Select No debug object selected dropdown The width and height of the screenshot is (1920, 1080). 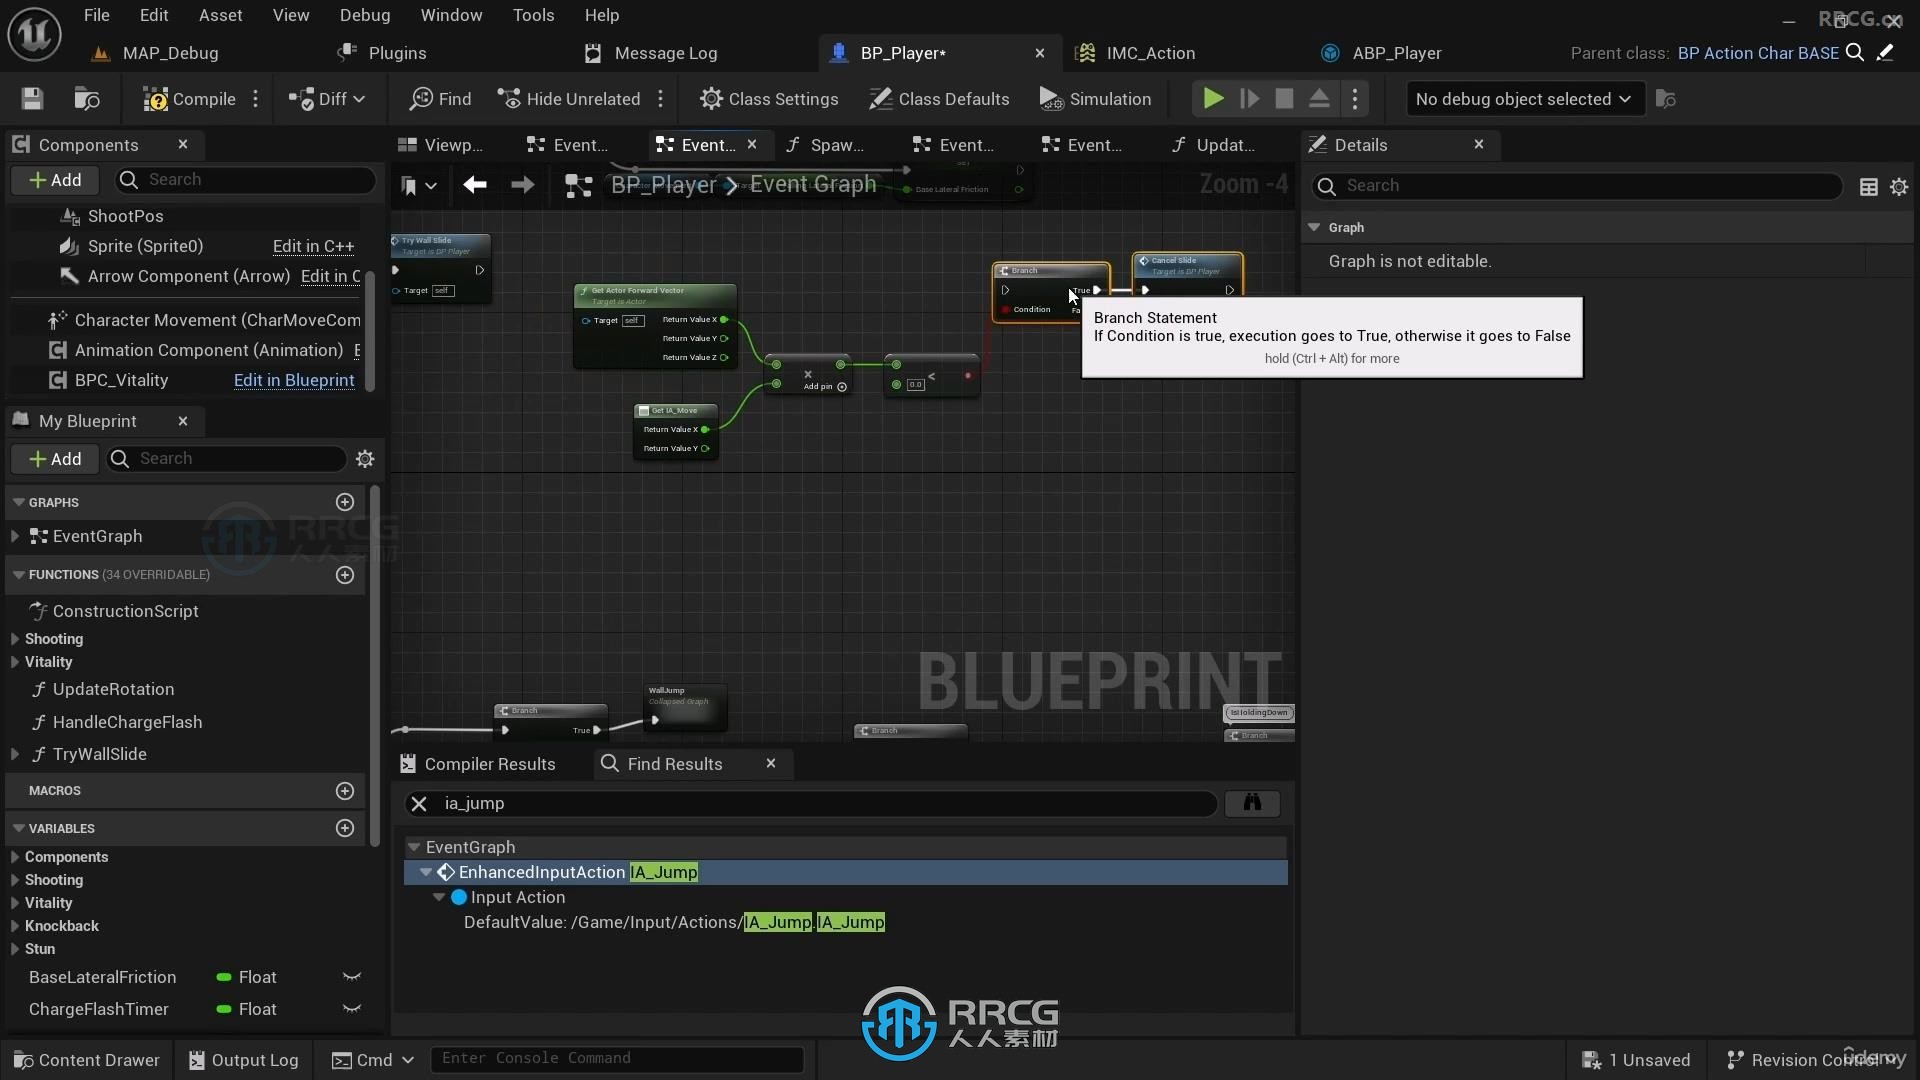click(1523, 99)
